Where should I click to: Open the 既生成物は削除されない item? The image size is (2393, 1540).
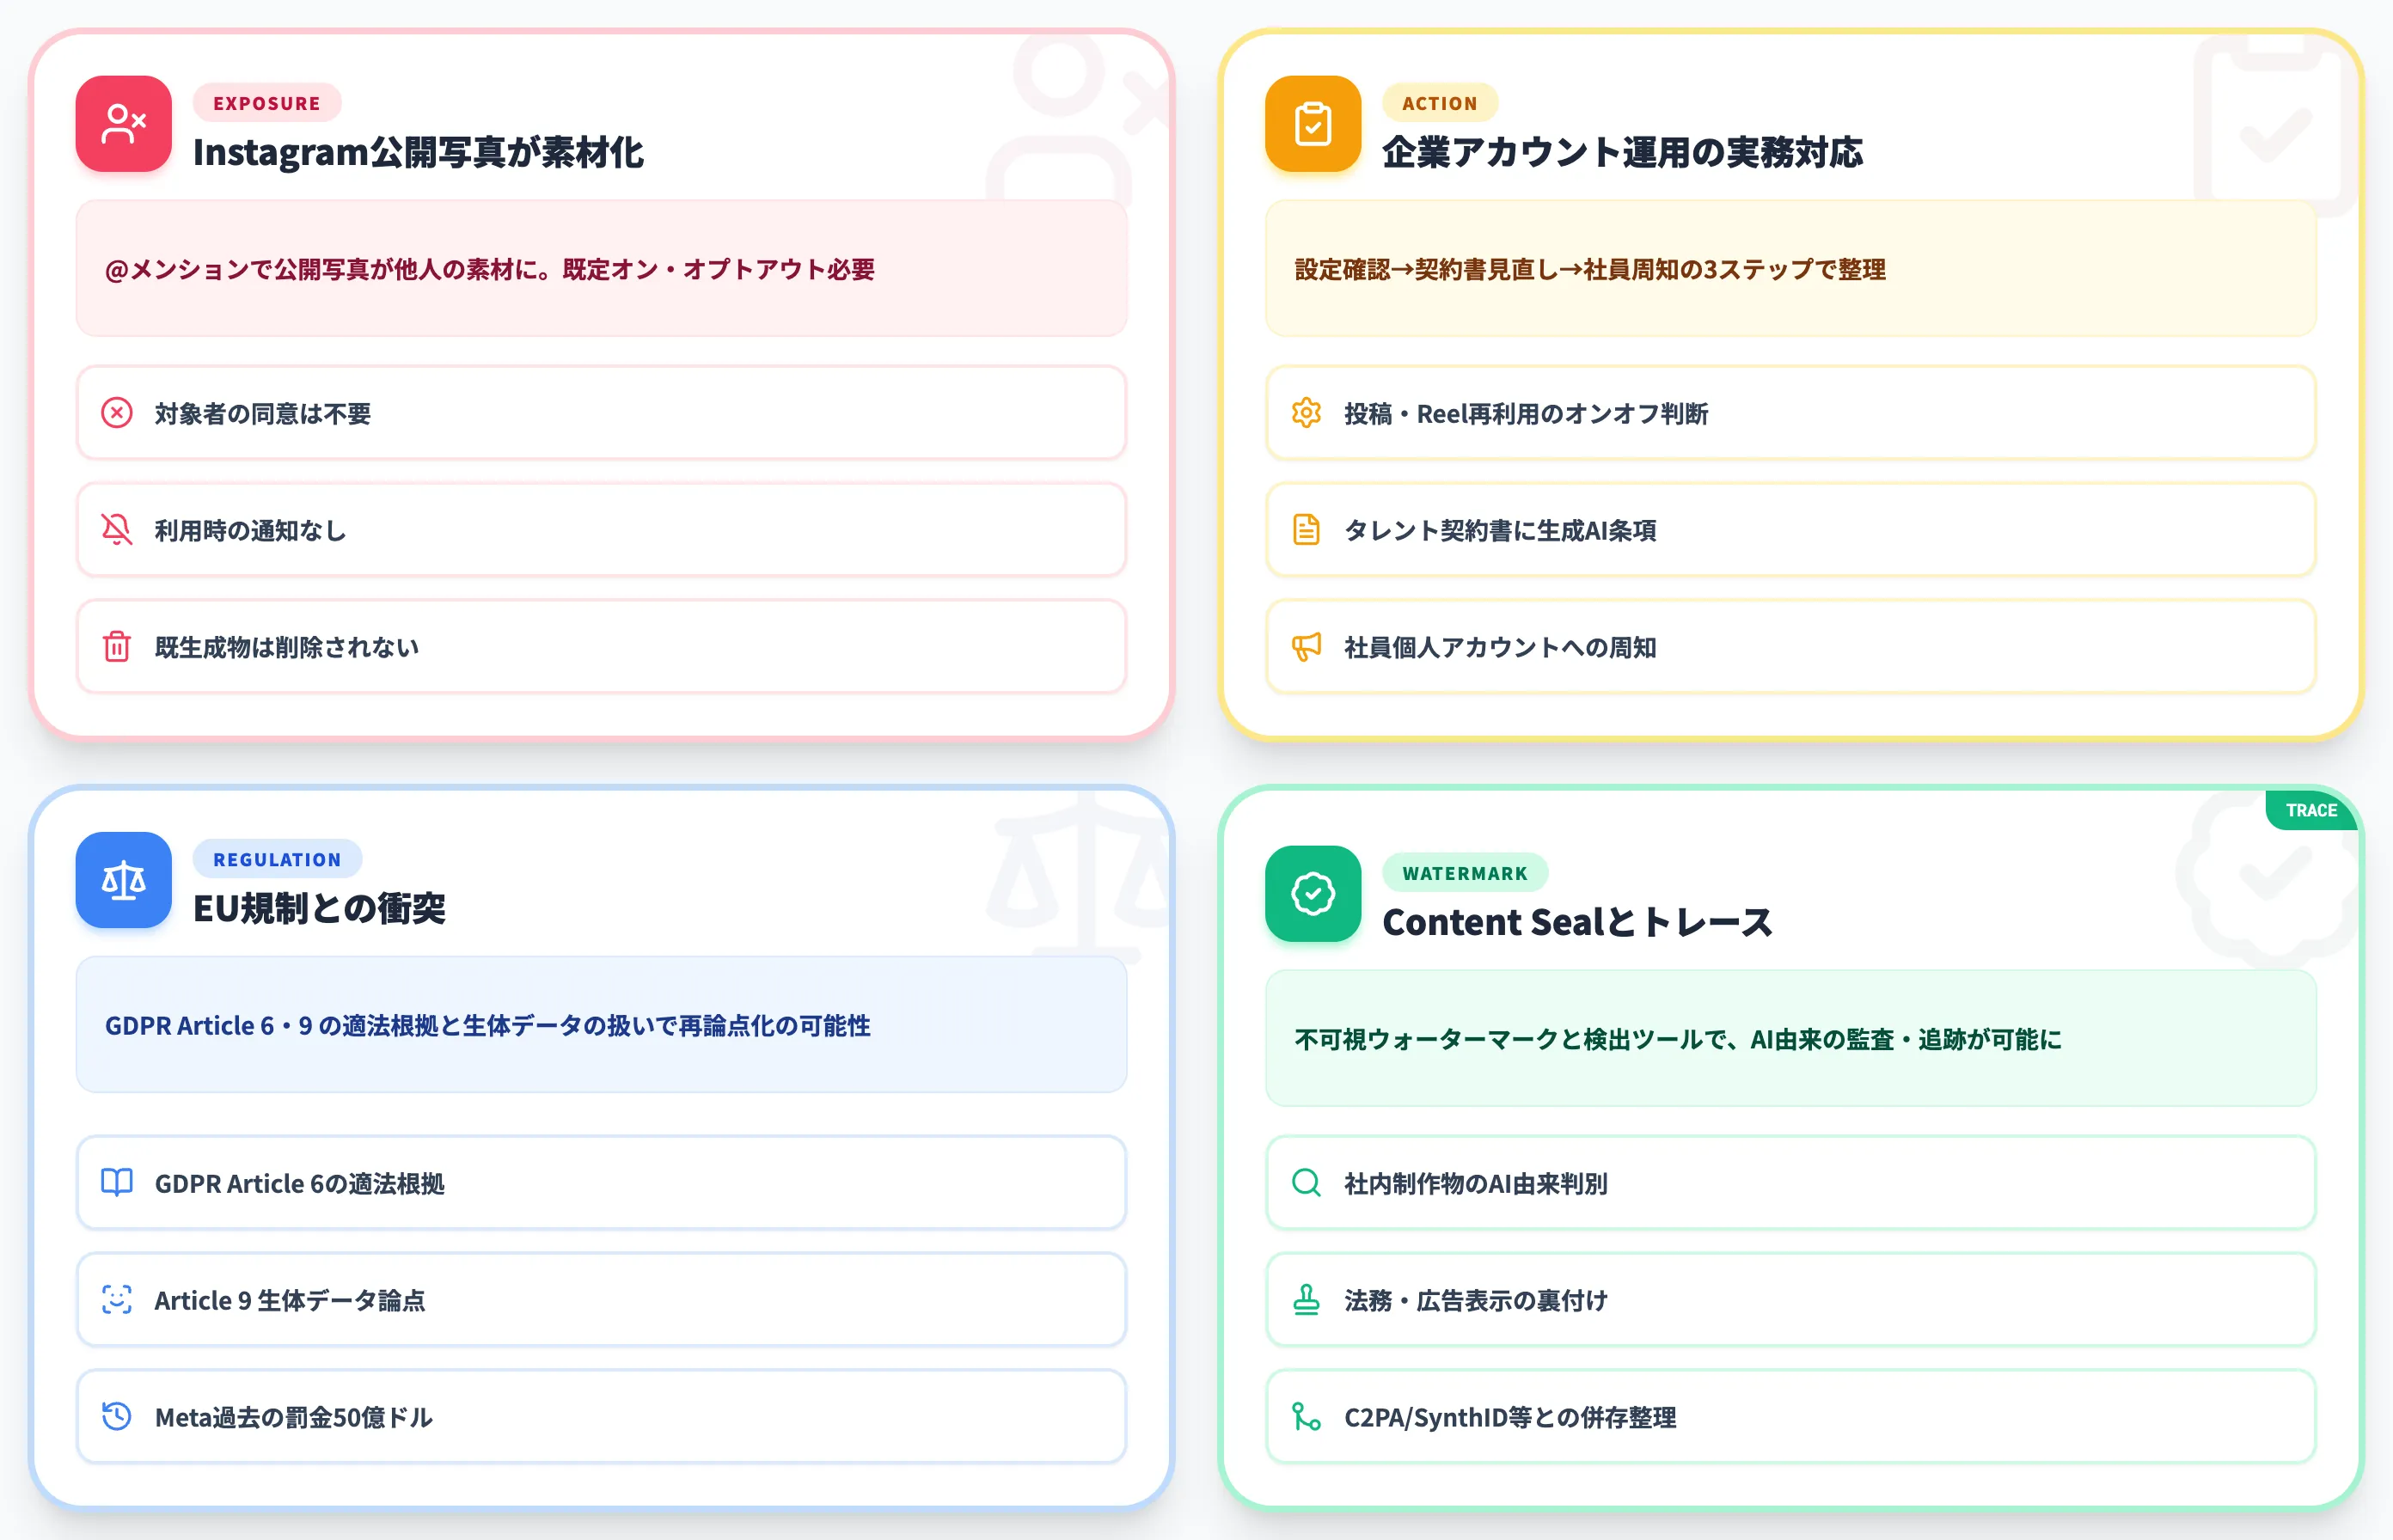pos(602,647)
